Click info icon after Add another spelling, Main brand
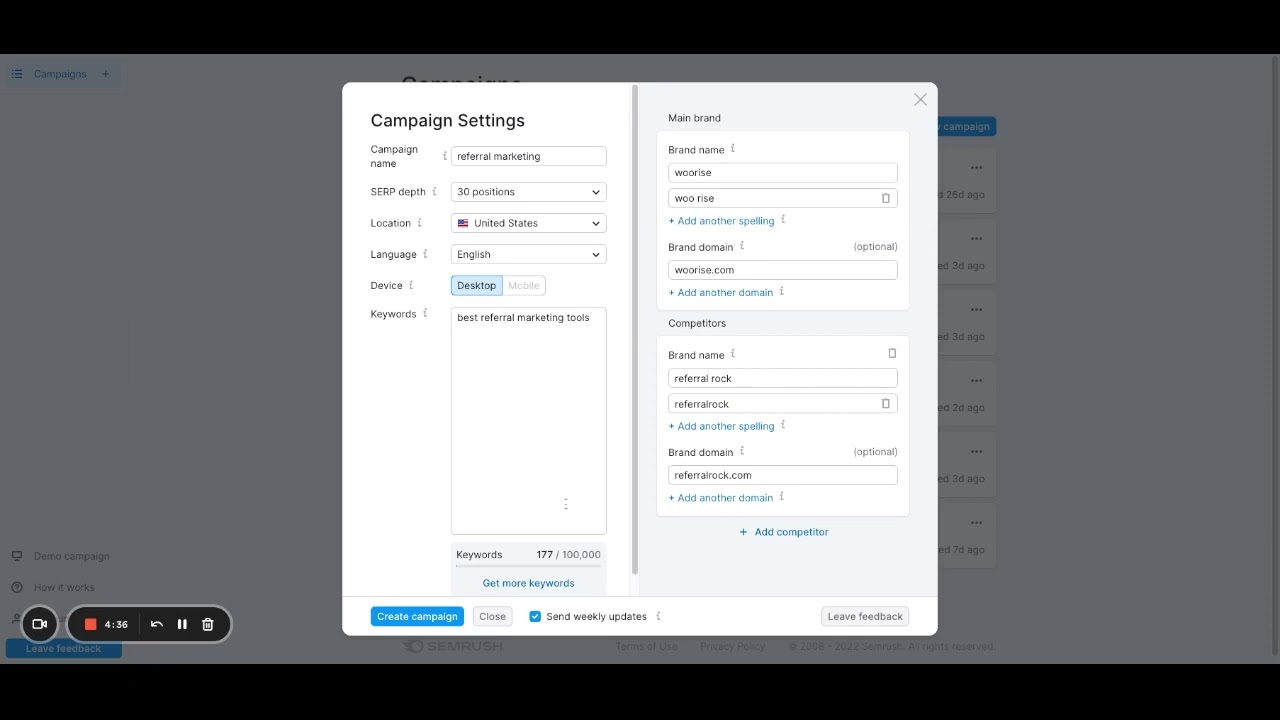Viewport: 1280px width, 720px height. coord(783,220)
